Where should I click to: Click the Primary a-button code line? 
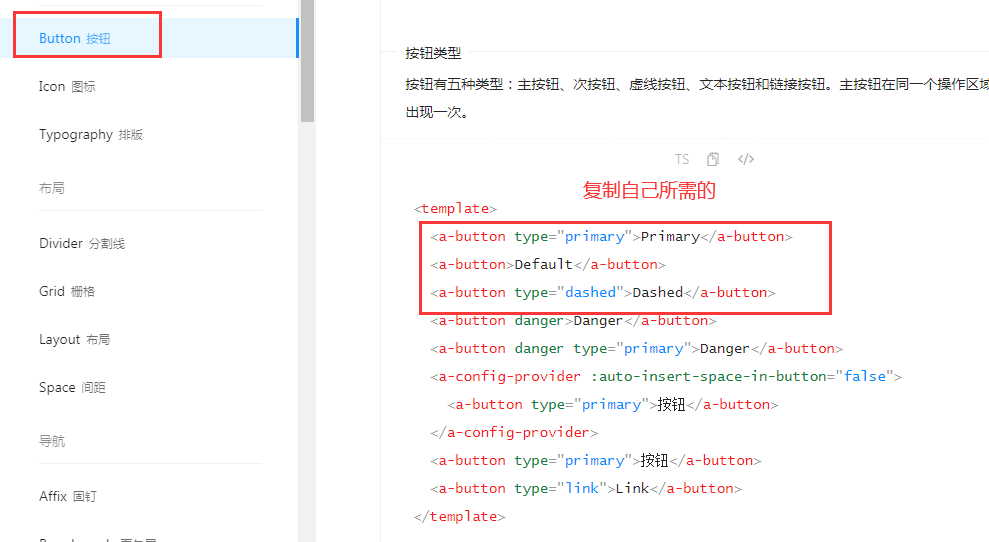pyautogui.click(x=611, y=237)
